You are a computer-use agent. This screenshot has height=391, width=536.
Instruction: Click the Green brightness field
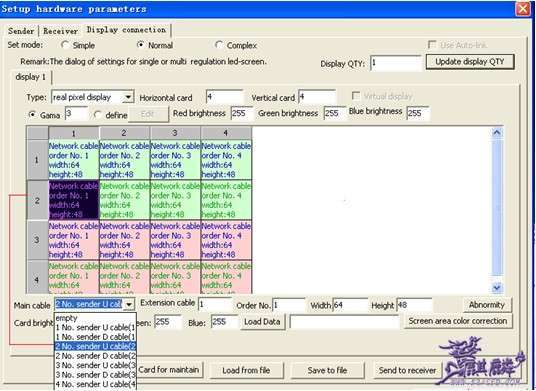click(334, 113)
